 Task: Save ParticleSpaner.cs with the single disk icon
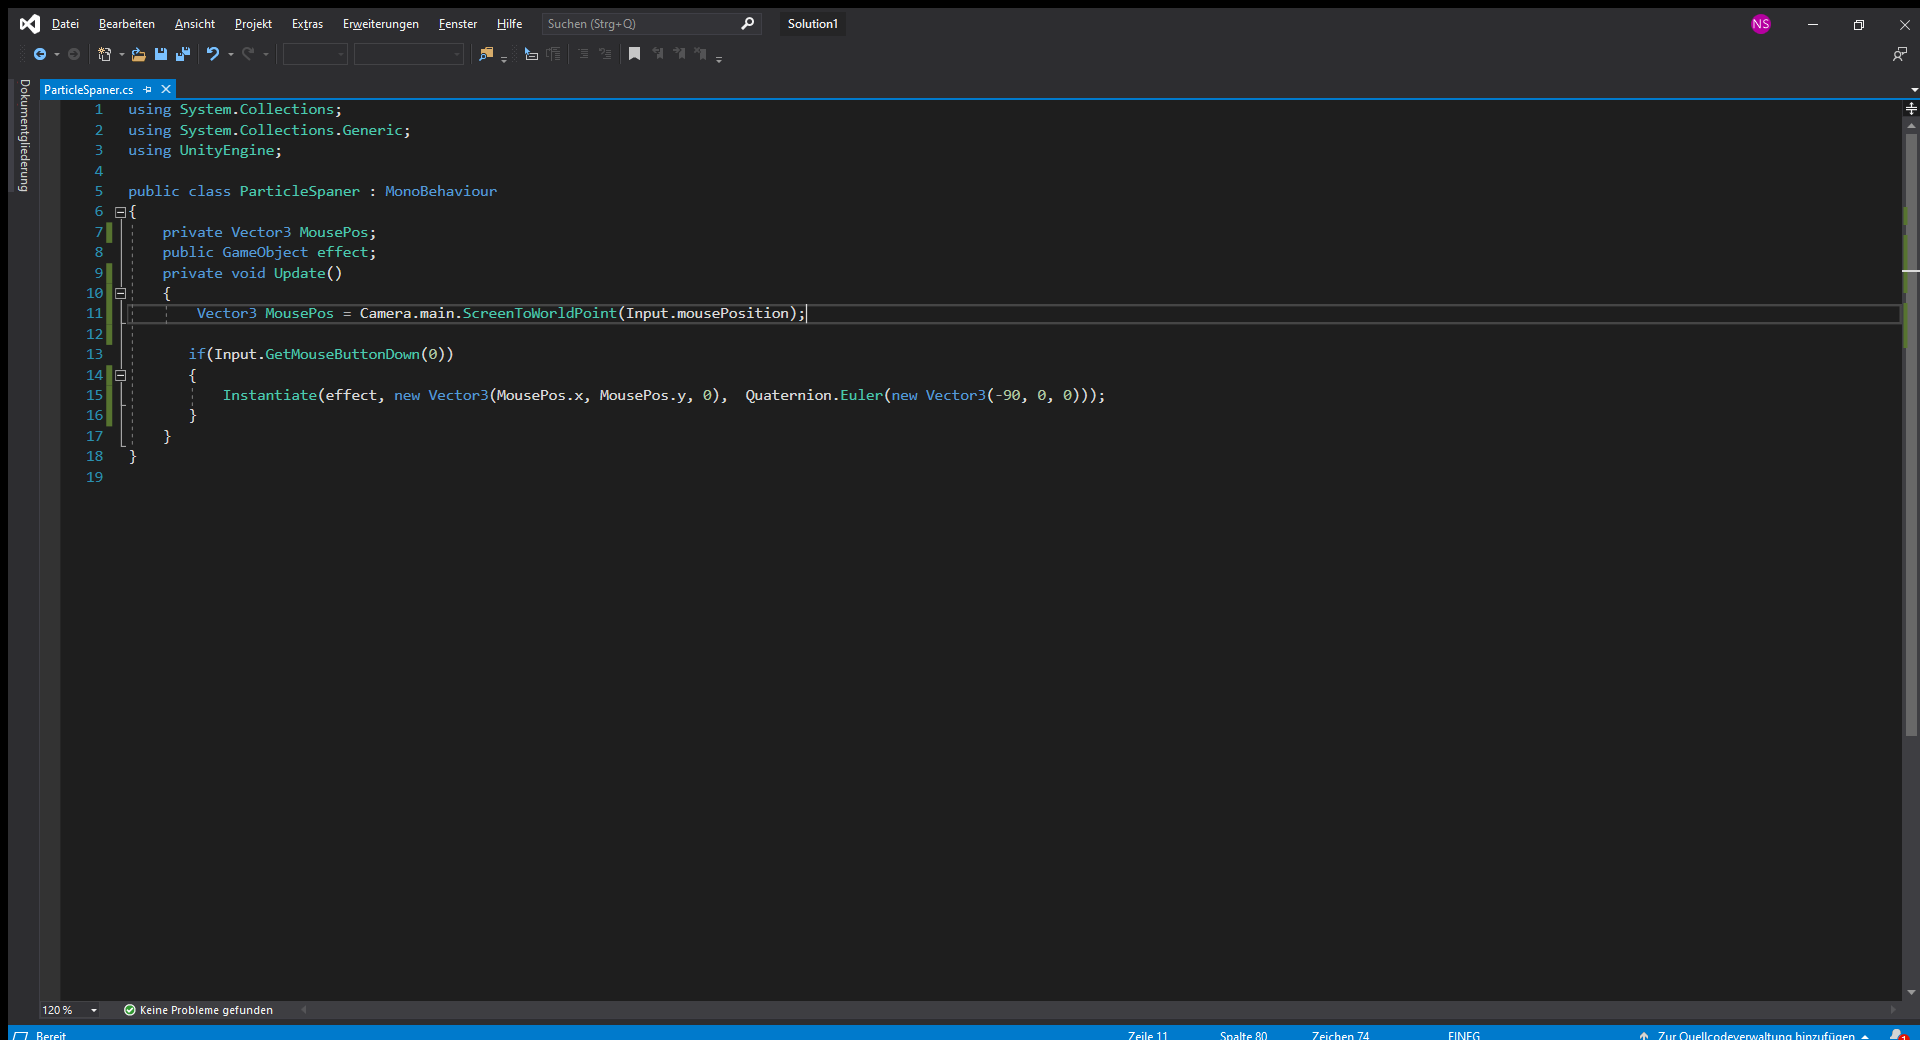161,54
